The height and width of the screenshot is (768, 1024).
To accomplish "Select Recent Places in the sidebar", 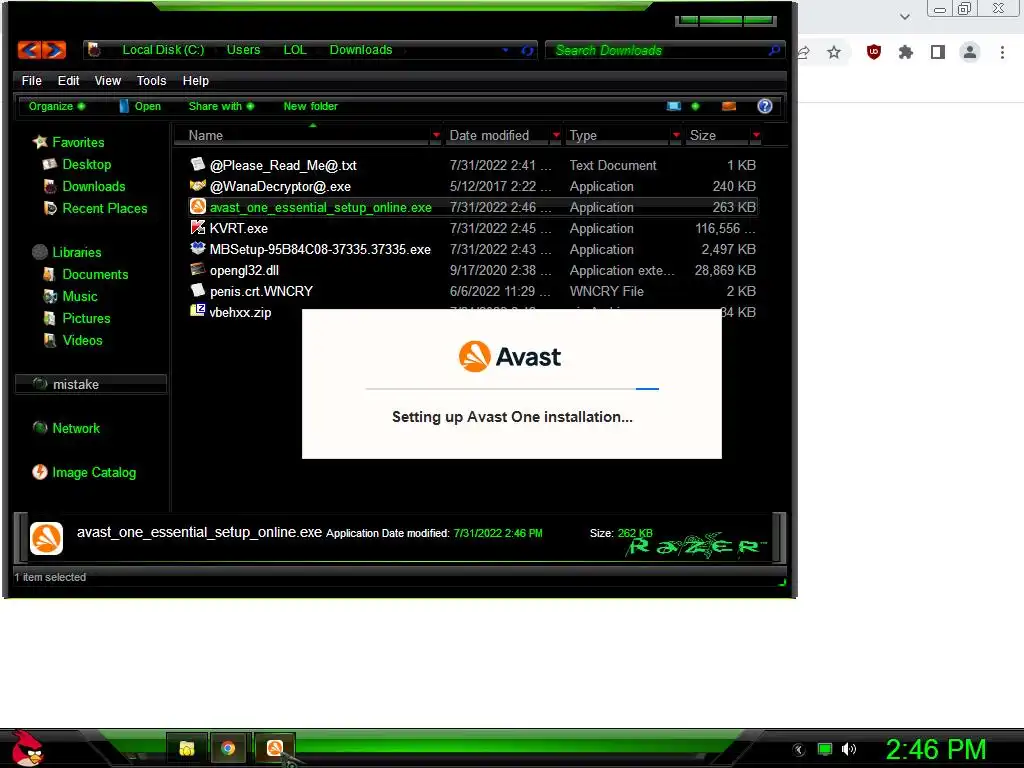I will tap(105, 208).
